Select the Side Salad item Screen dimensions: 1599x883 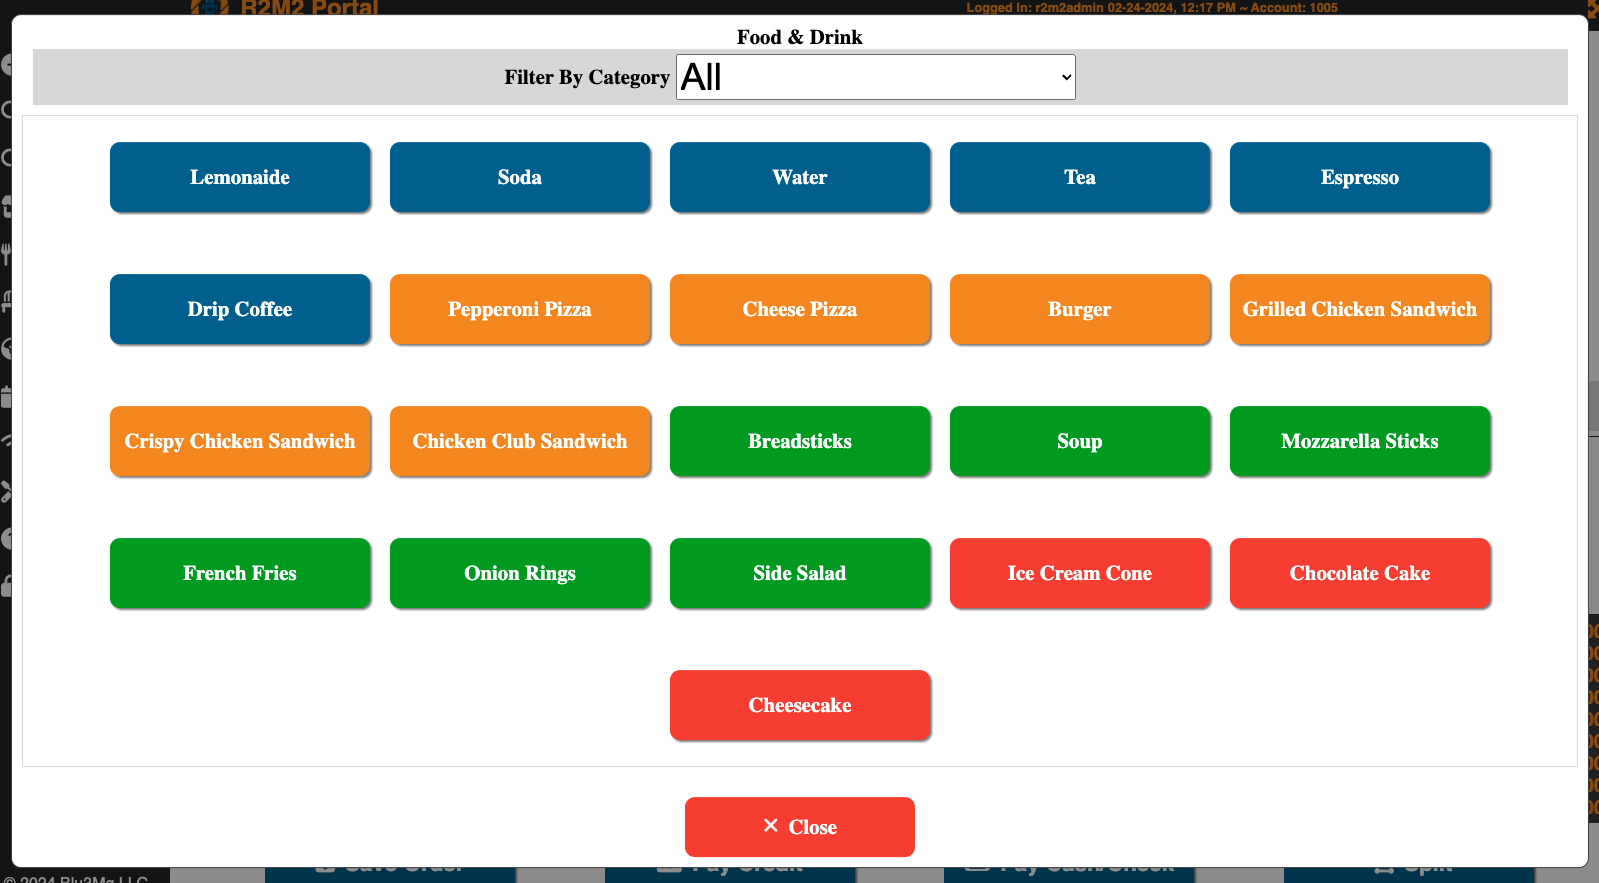[800, 573]
